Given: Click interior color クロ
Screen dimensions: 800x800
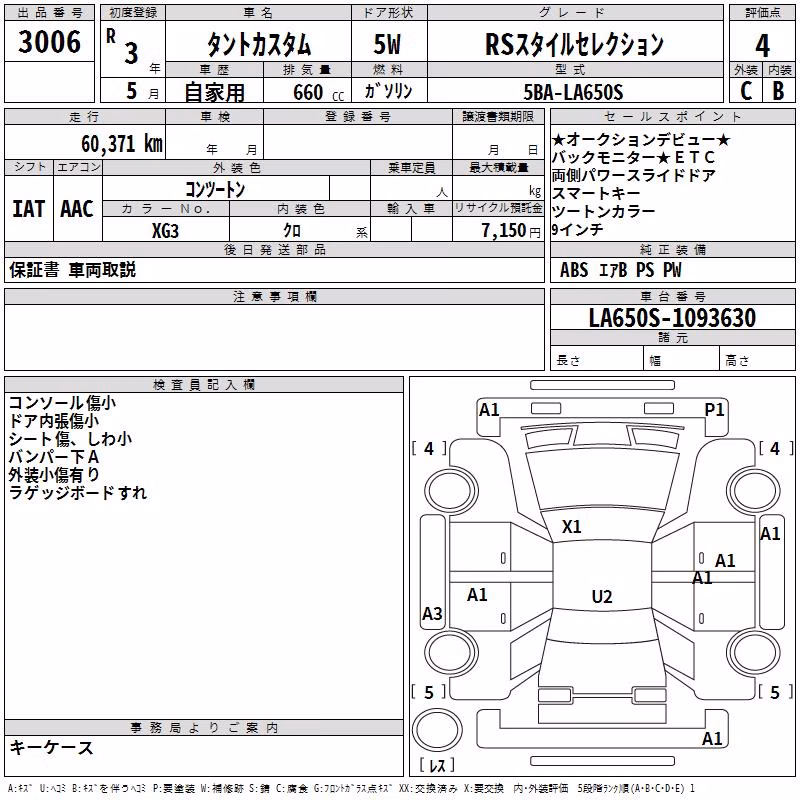Looking at the screenshot, I should (x=292, y=231).
